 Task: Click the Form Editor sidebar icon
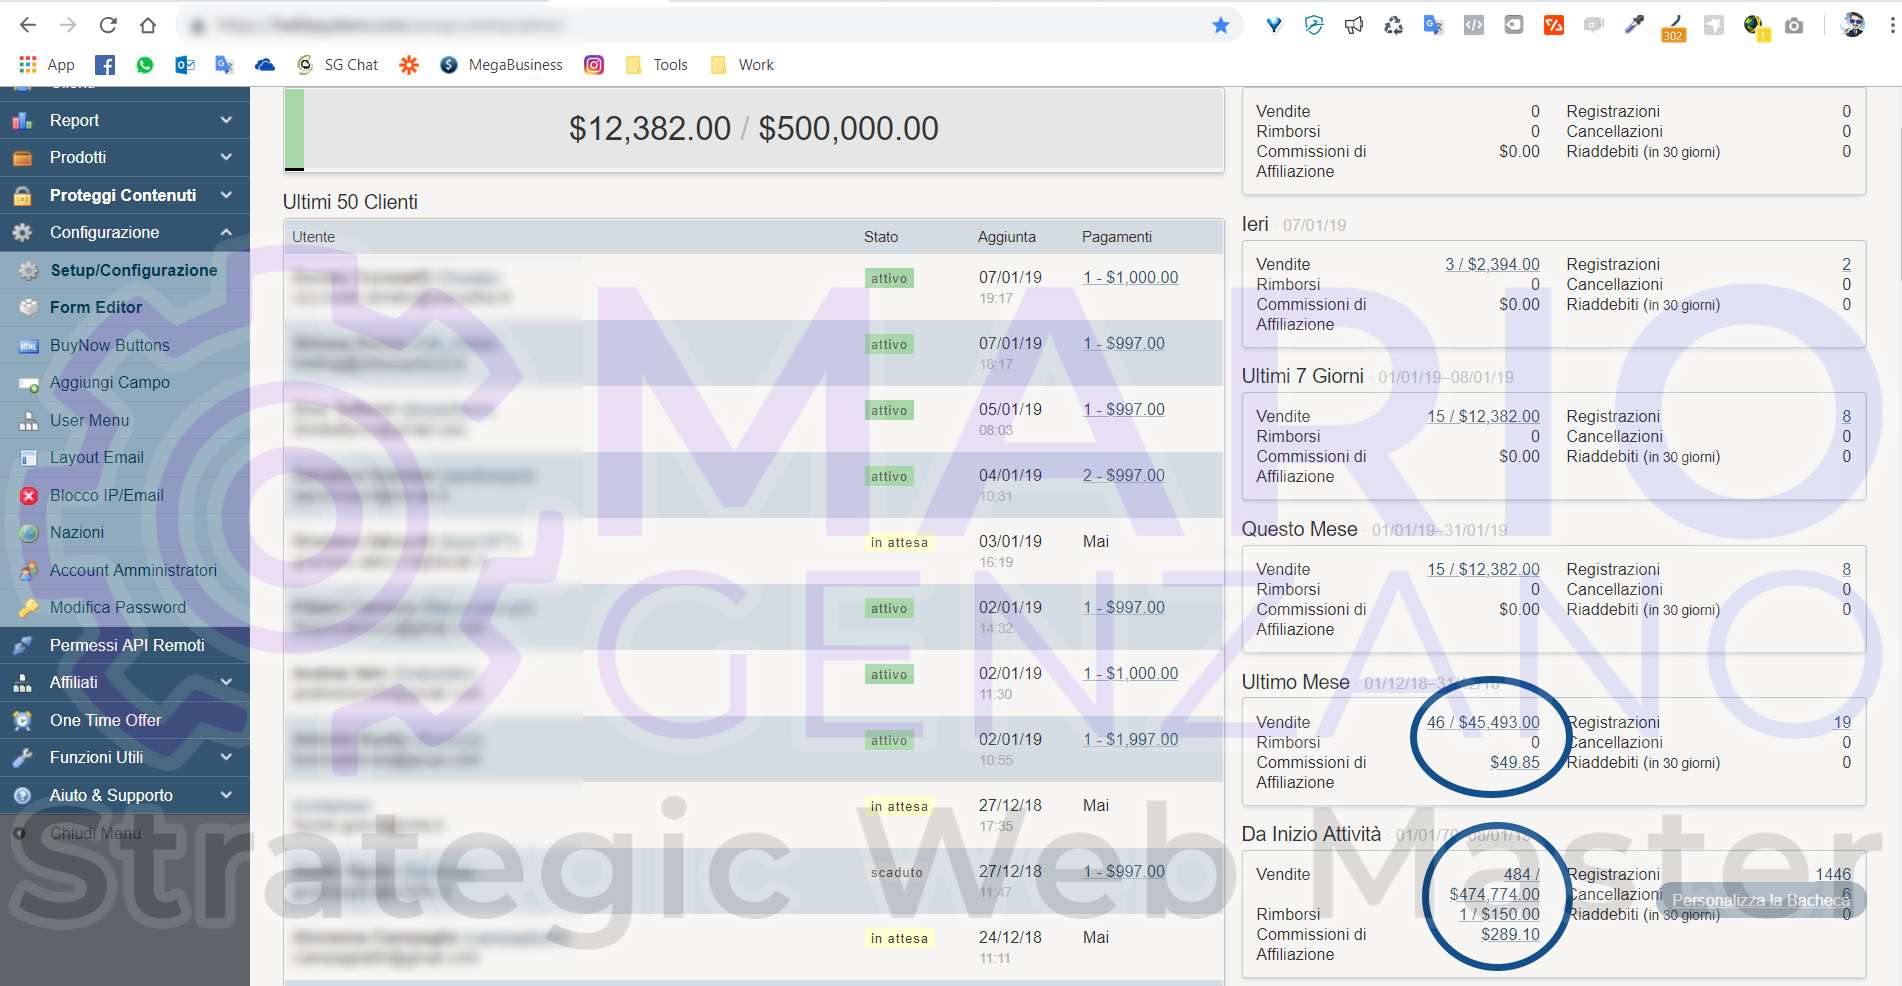click(29, 308)
